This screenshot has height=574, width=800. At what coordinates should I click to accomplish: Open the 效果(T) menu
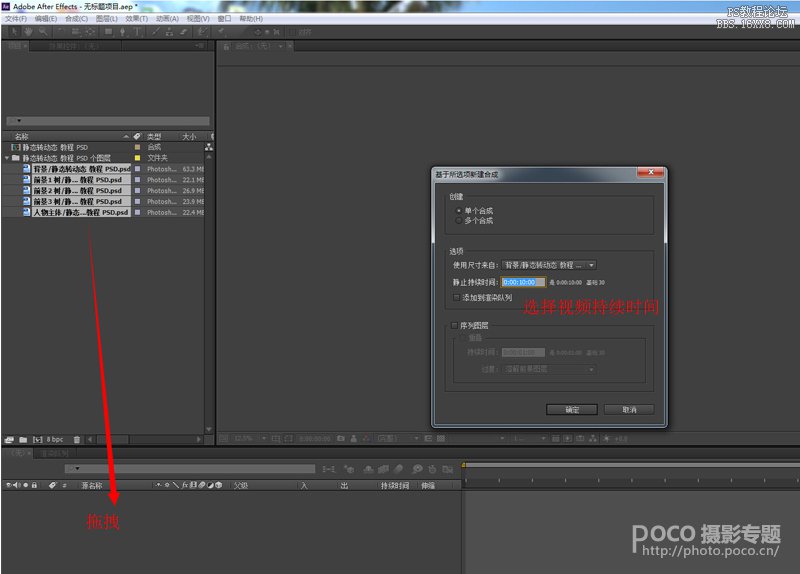coord(137,19)
